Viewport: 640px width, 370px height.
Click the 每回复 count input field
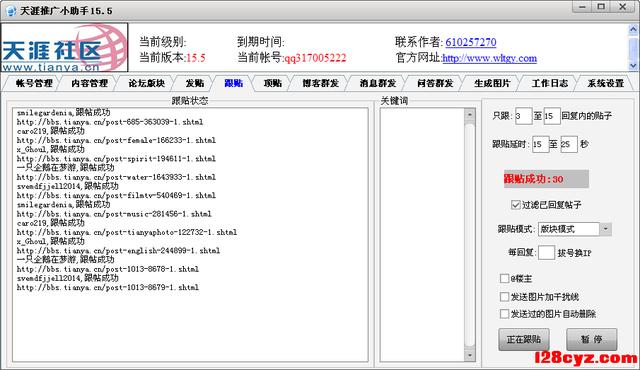[x=546, y=253]
